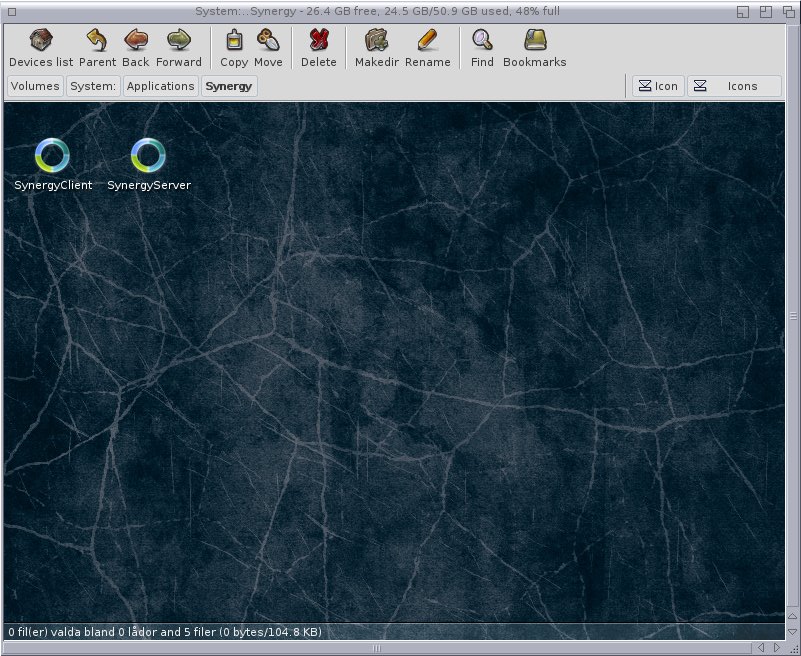Click the scroll up arrow
Image resolution: width=801 pixels, height=656 pixels.
[x=793, y=616]
